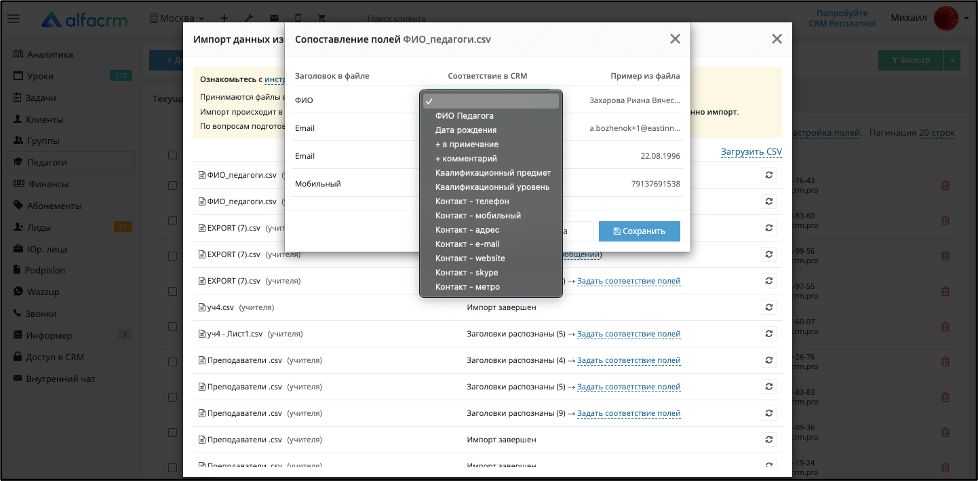Click the Педагоги item in the sidebar
Image resolution: width=979 pixels, height=481 pixels.
(71, 162)
